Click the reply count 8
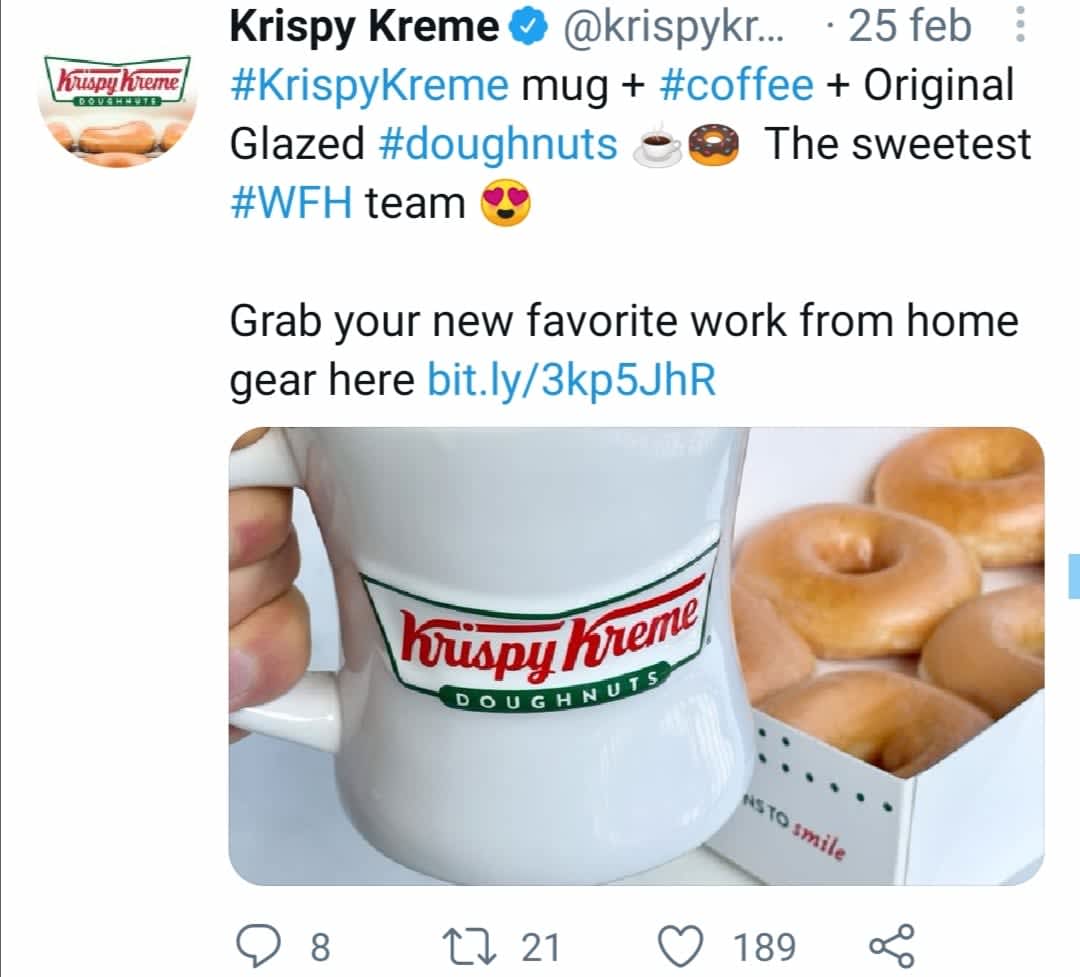Screen dimensions: 1080x977 [x=319, y=945]
